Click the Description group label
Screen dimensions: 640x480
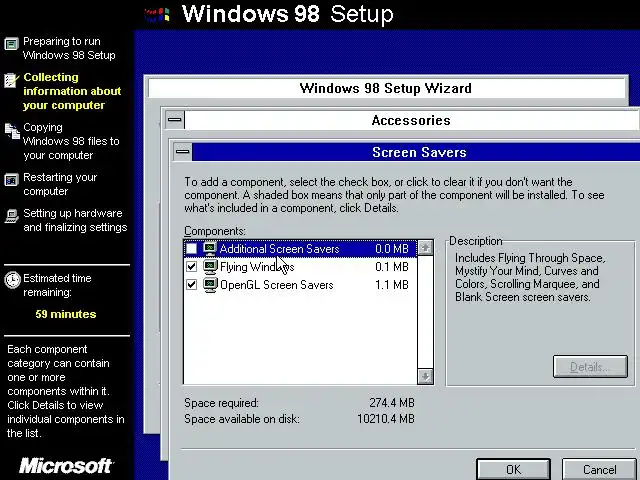coord(476,241)
